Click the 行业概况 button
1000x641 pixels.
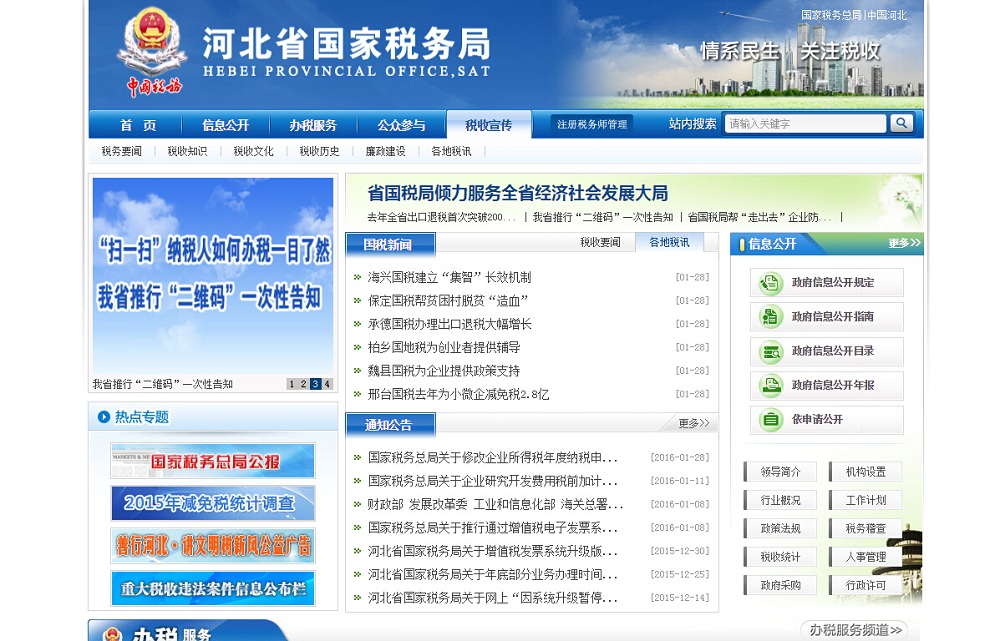(x=780, y=500)
